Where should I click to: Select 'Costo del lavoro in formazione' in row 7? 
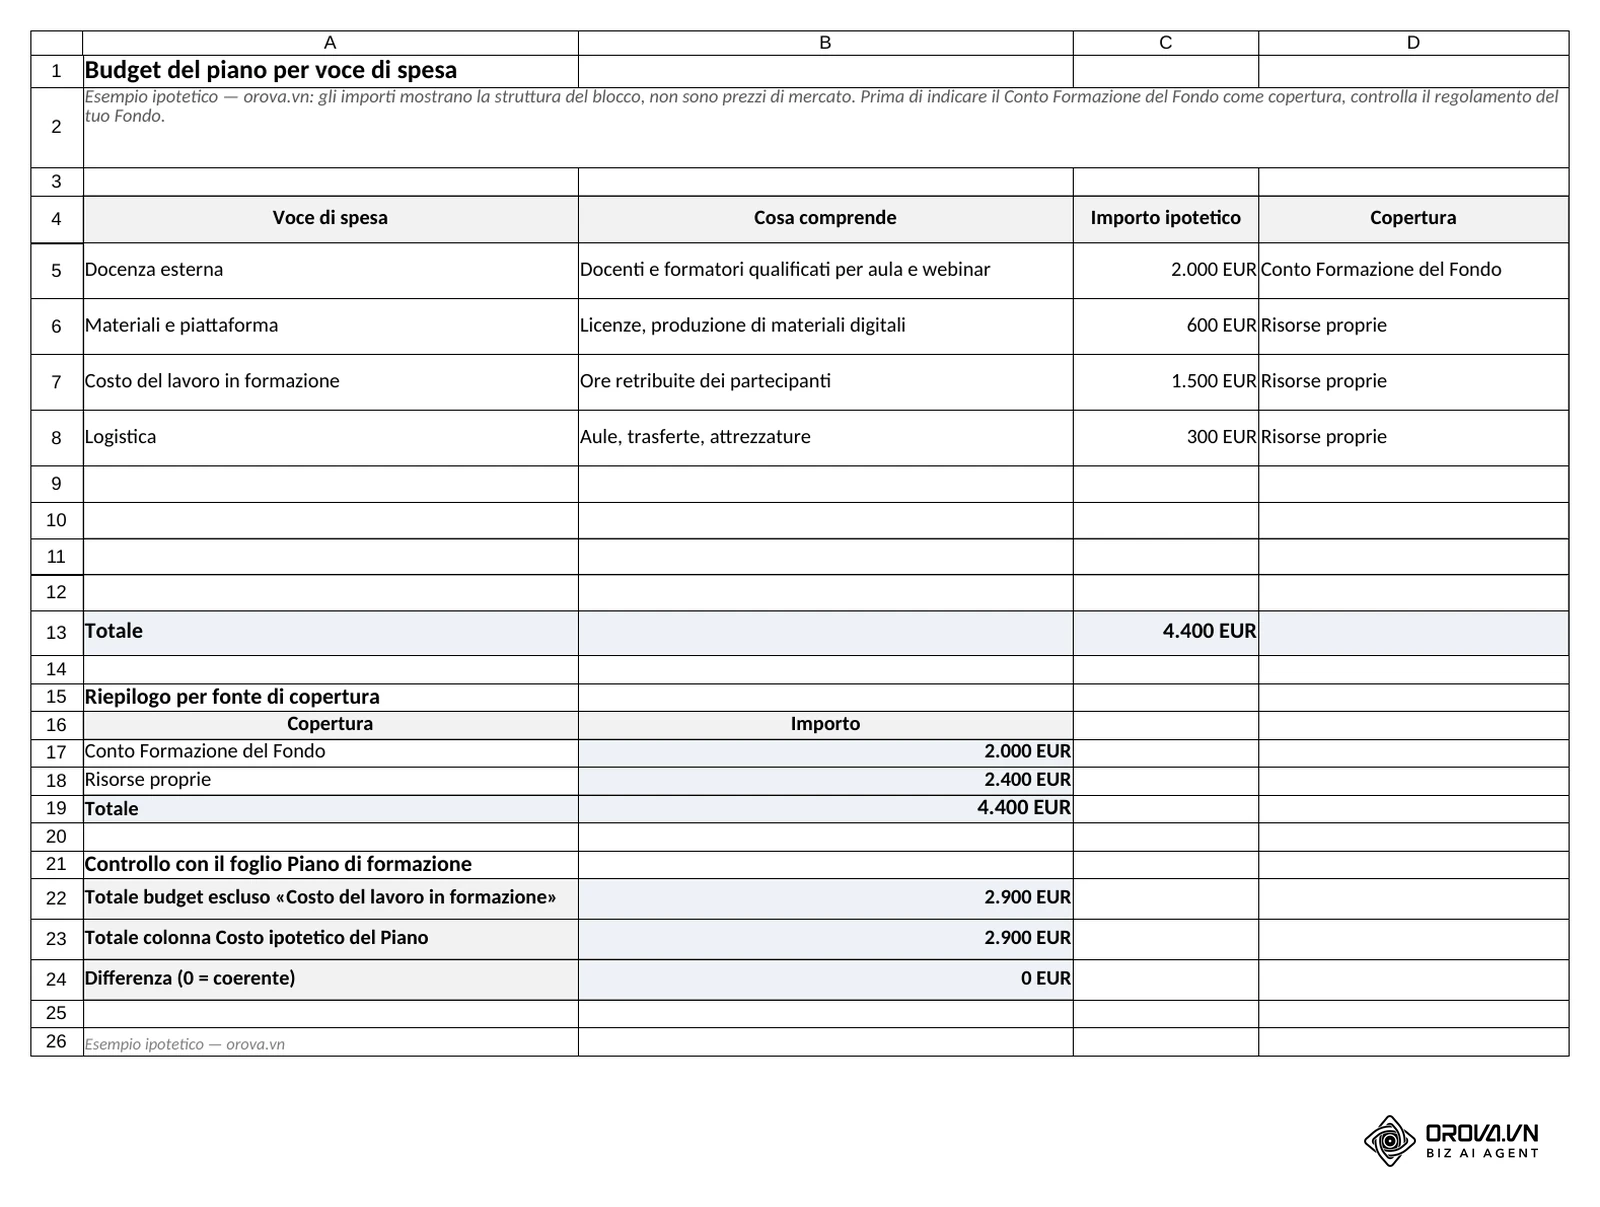[330, 382]
